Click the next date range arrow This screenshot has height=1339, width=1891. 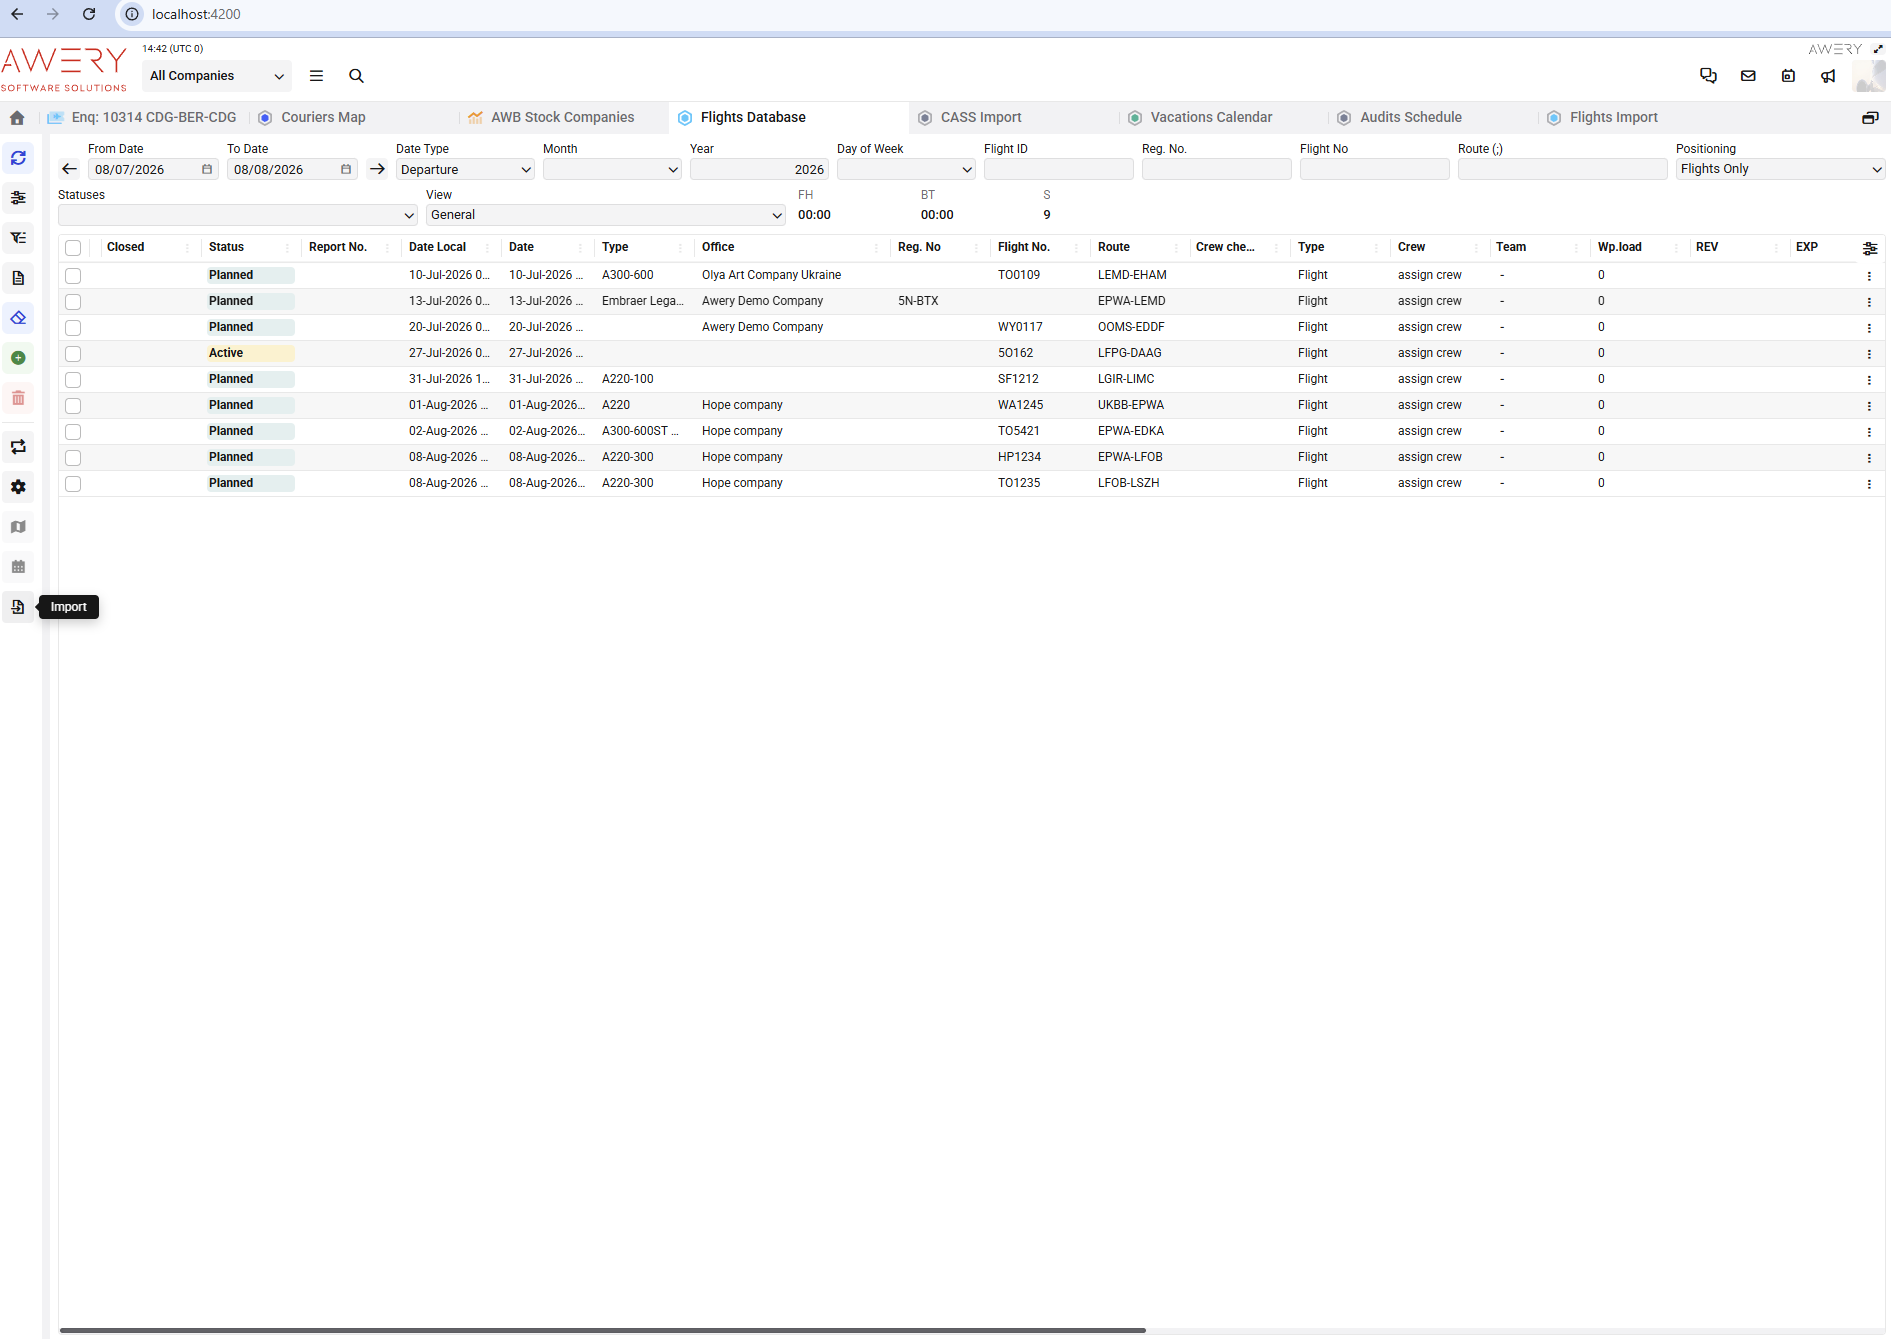[377, 169]
